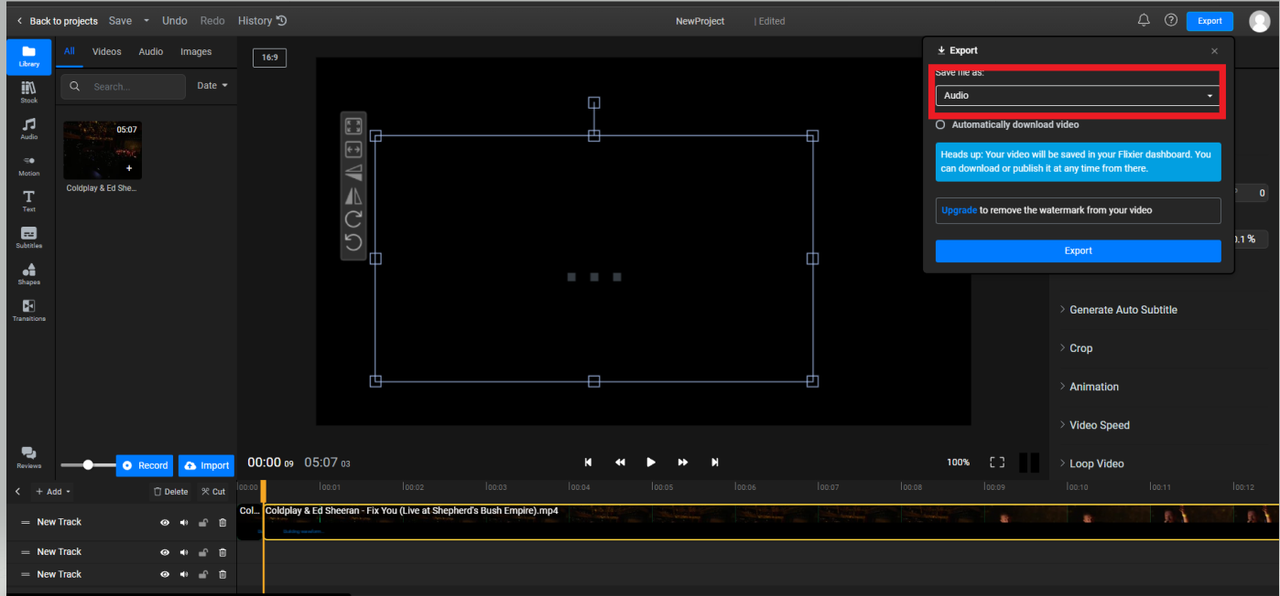Delete the first New Track via trash icon
This screenshot has height=596, width=1280.
pyautogui.click(x=222, y=522)
